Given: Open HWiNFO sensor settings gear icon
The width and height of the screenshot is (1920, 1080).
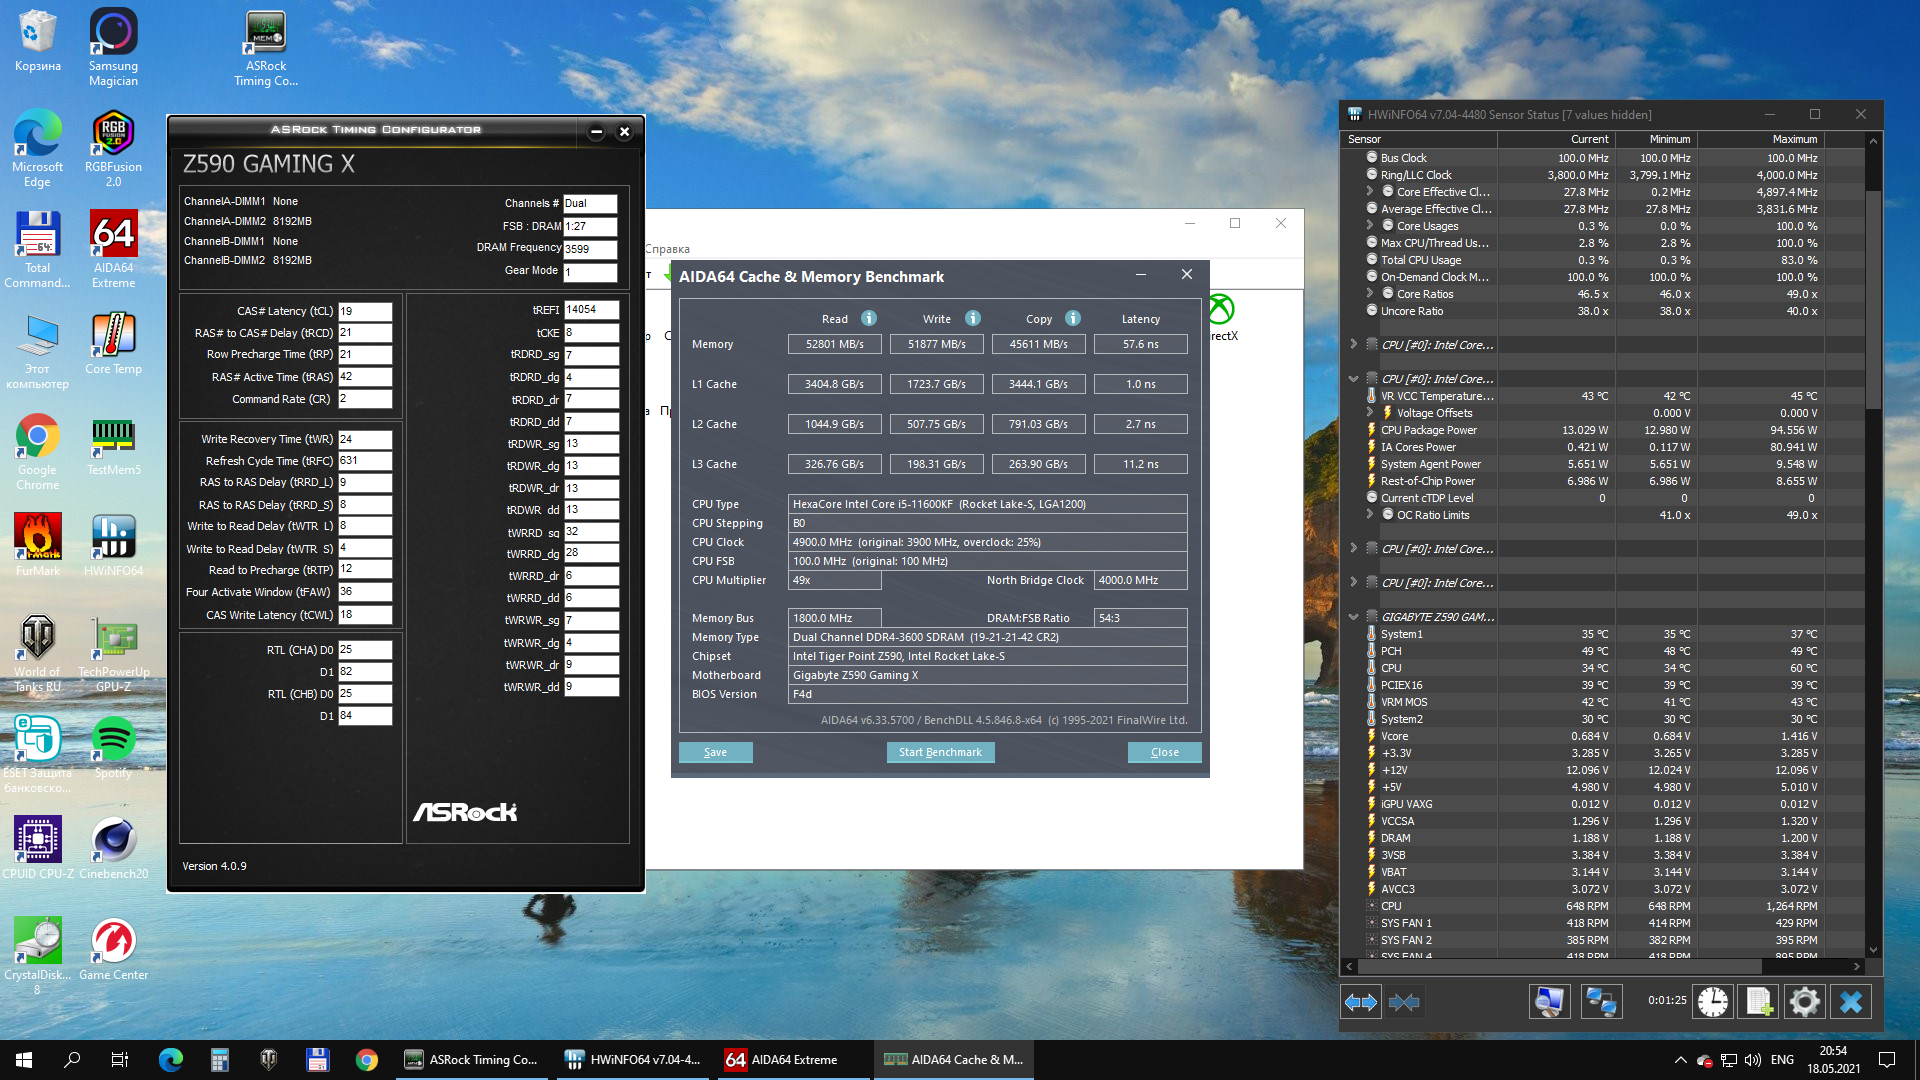Looking at the screenshot, I should click(1805, 1001).
